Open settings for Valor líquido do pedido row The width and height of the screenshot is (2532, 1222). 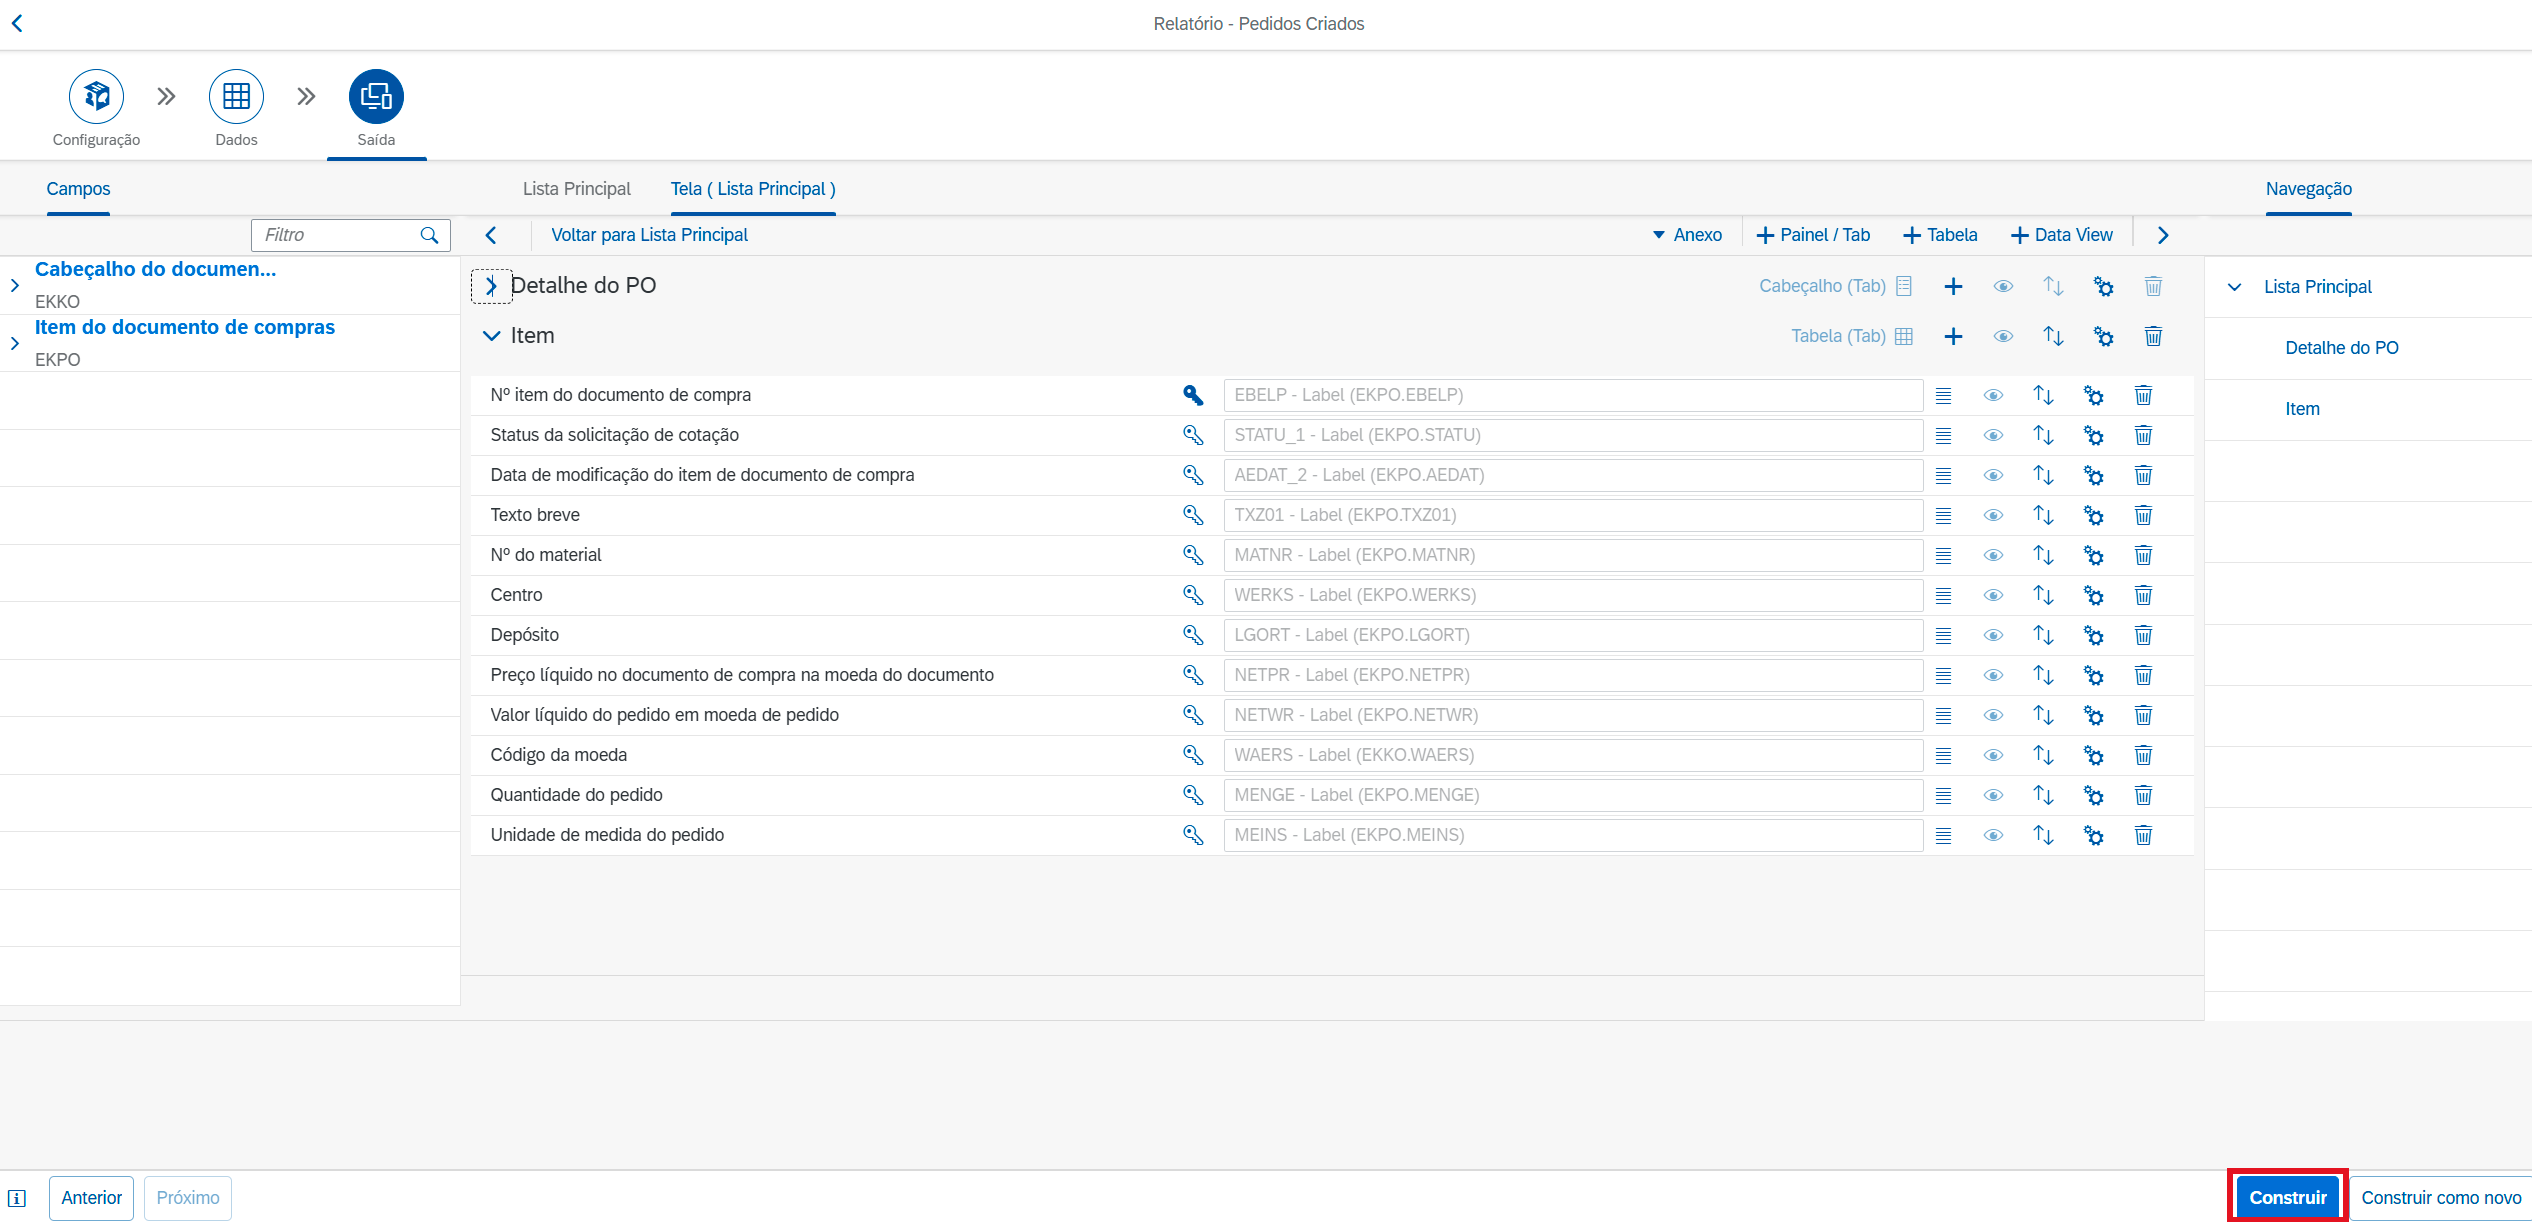pyautogui.click(x=2093, y=715)
